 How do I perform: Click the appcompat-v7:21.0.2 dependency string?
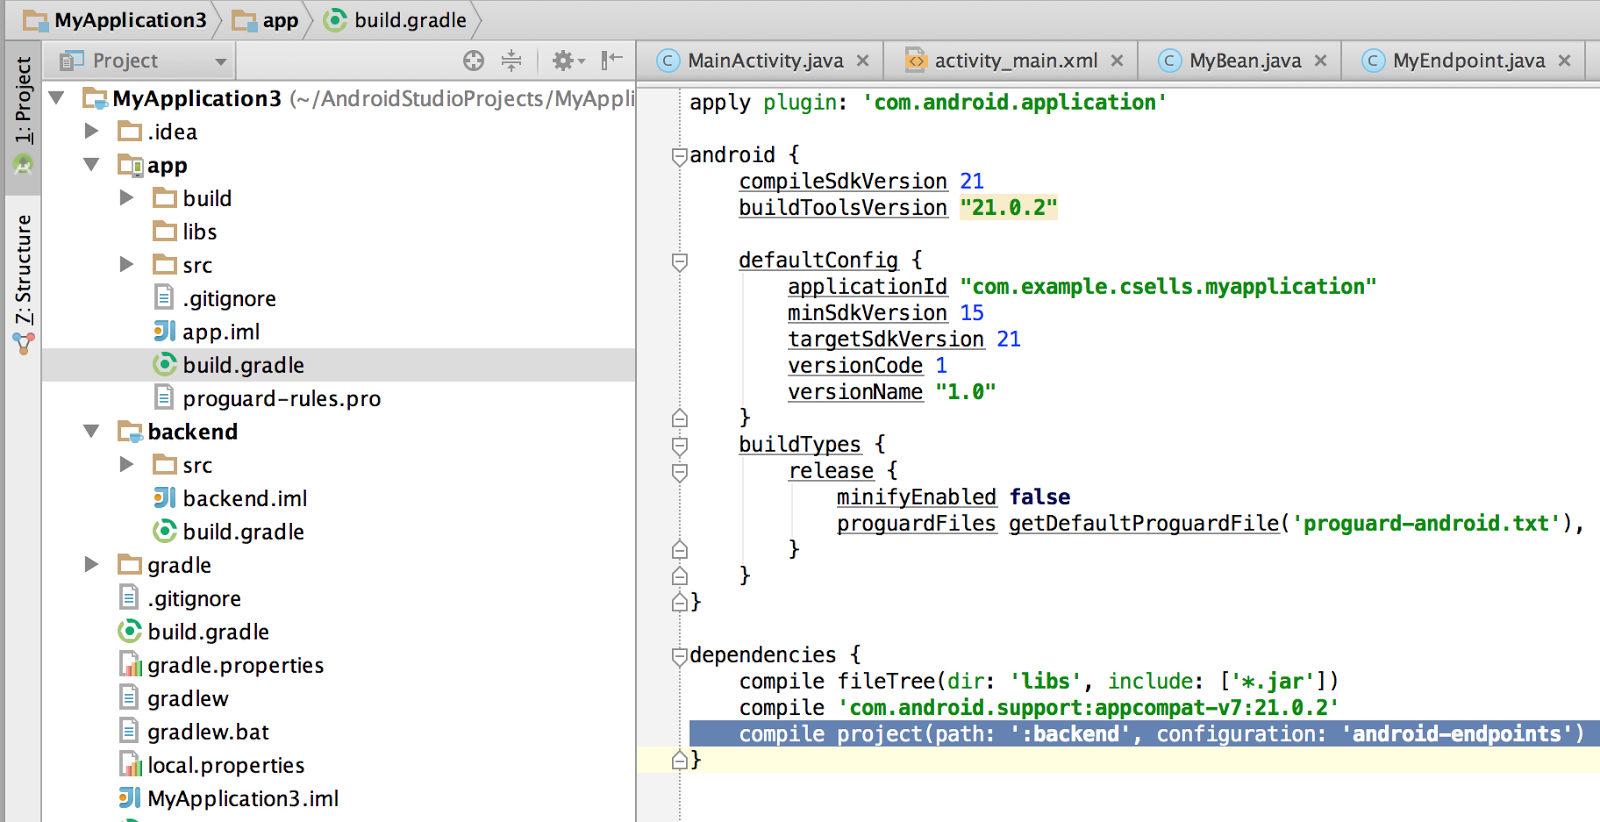pyautogui.click(x=1088, y=708)
